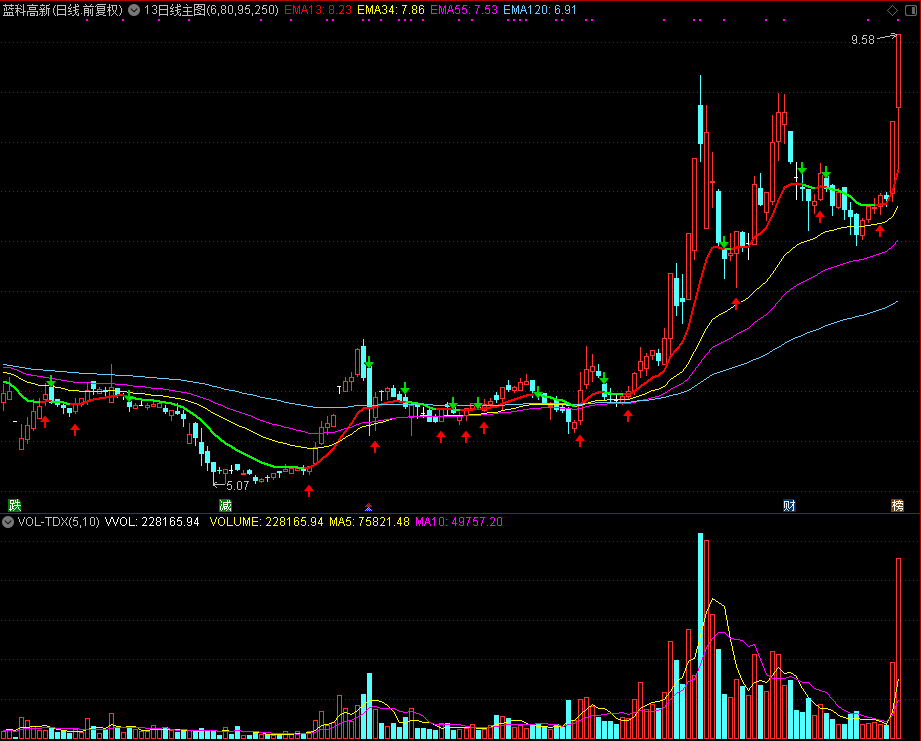This screenshot has width=921, height=741.
Task: Click the green 跌 event marker
Action: (x=15, y=505)
